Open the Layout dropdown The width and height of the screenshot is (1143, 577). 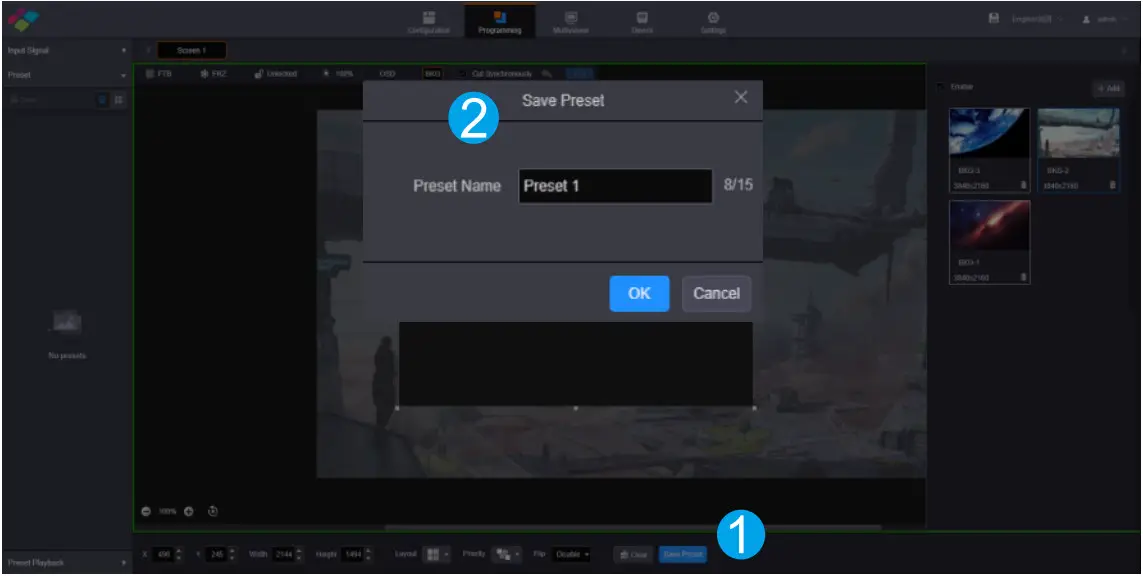pyautogui.click(x=438, y=554)
